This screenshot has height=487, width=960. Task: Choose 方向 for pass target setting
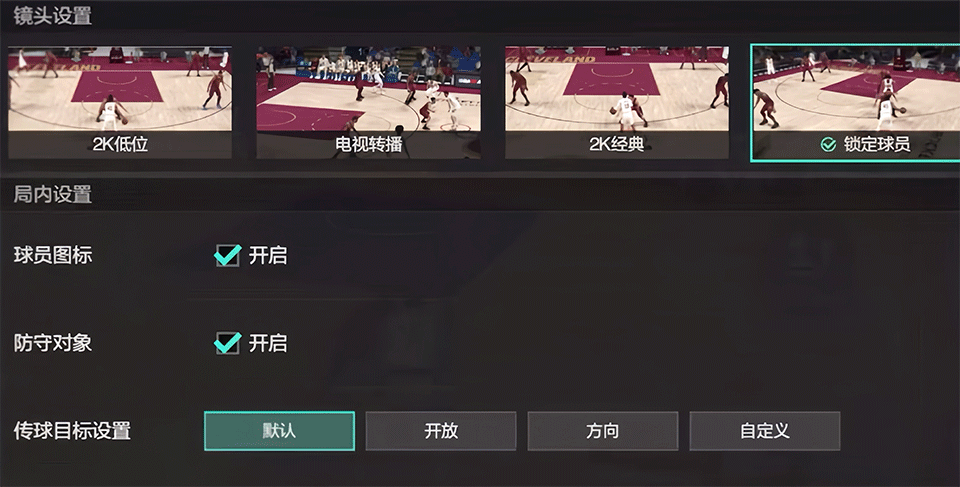pyautogui.click(x=602, y=431)
